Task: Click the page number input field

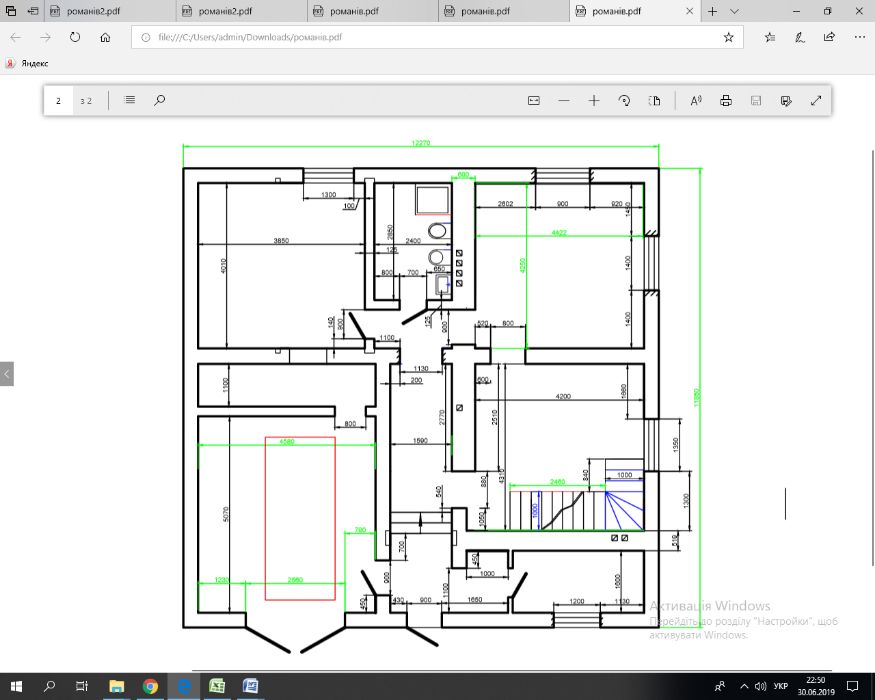Action: (x=58, y=100)
